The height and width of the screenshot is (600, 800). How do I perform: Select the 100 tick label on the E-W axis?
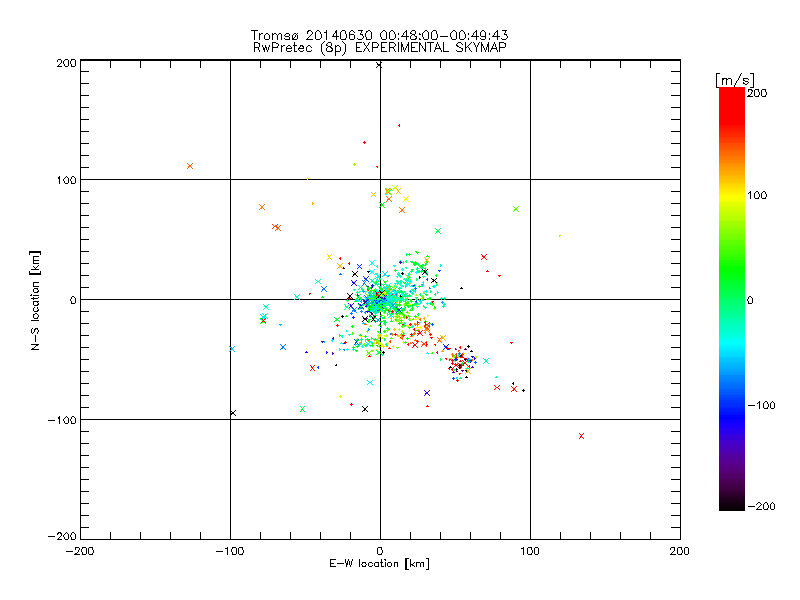(x=530, y=551)
